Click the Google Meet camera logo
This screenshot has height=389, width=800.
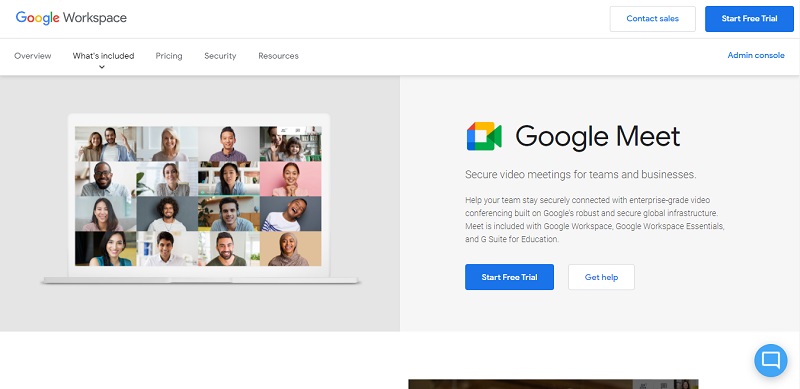(x=484, y=136)
